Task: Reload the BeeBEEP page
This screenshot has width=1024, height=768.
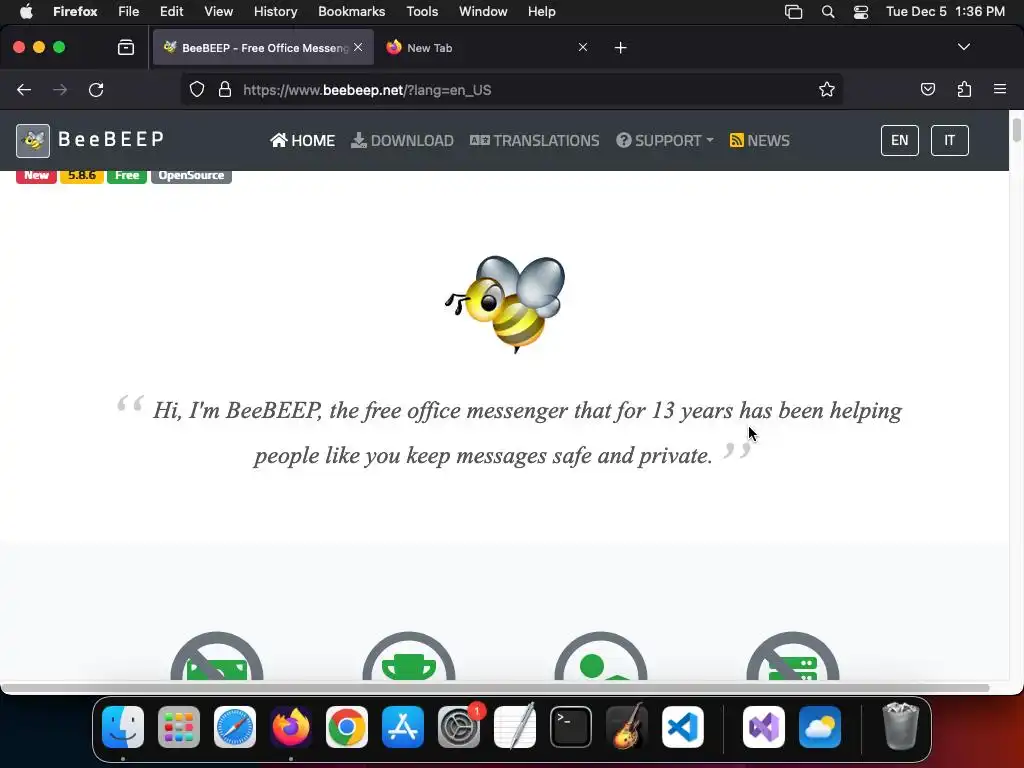Action: pos(96,90)
